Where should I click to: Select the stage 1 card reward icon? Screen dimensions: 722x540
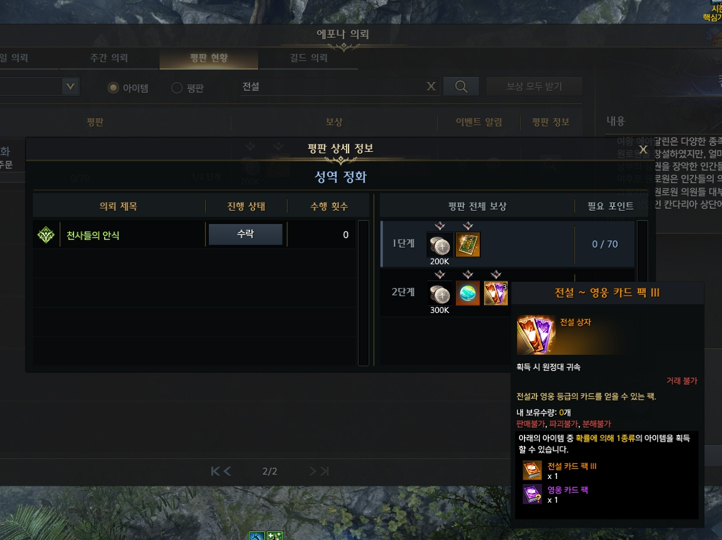pos(468,244)
